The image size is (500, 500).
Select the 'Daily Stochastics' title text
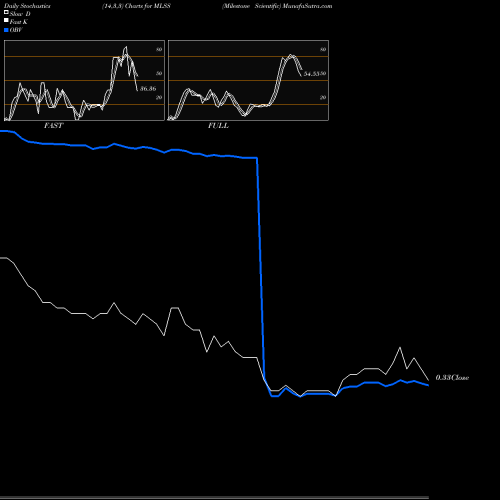pos(27,6)
